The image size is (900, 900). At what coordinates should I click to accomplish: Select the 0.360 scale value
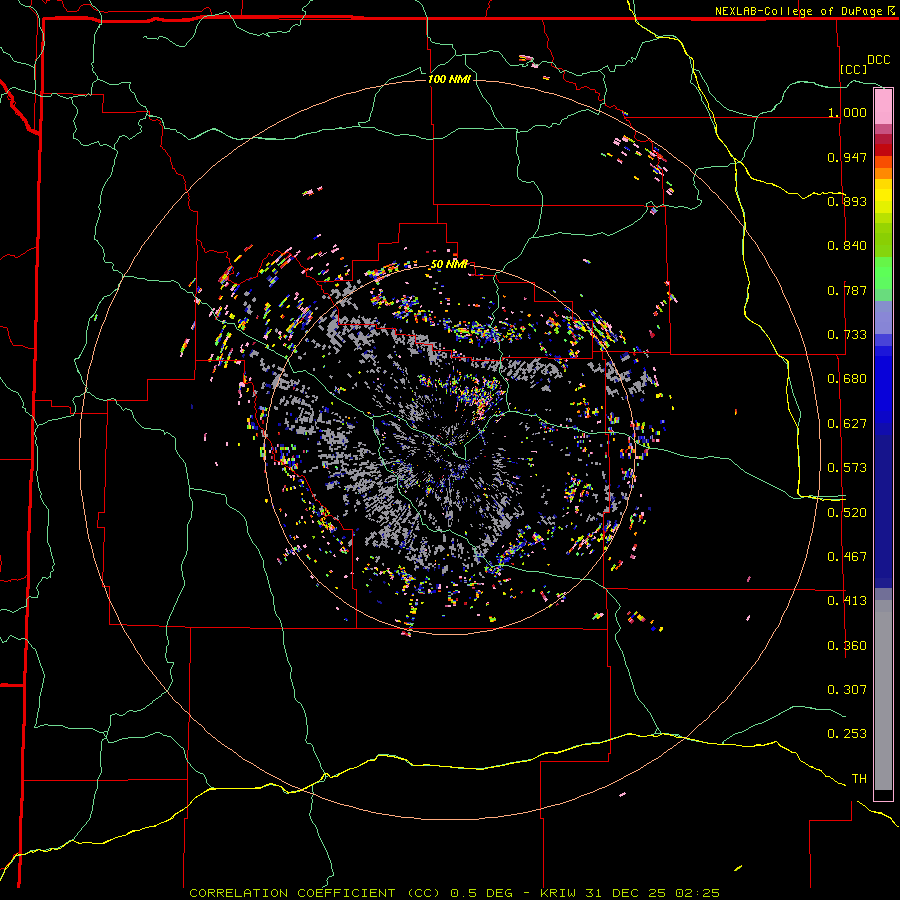click(x=847, y=646)
